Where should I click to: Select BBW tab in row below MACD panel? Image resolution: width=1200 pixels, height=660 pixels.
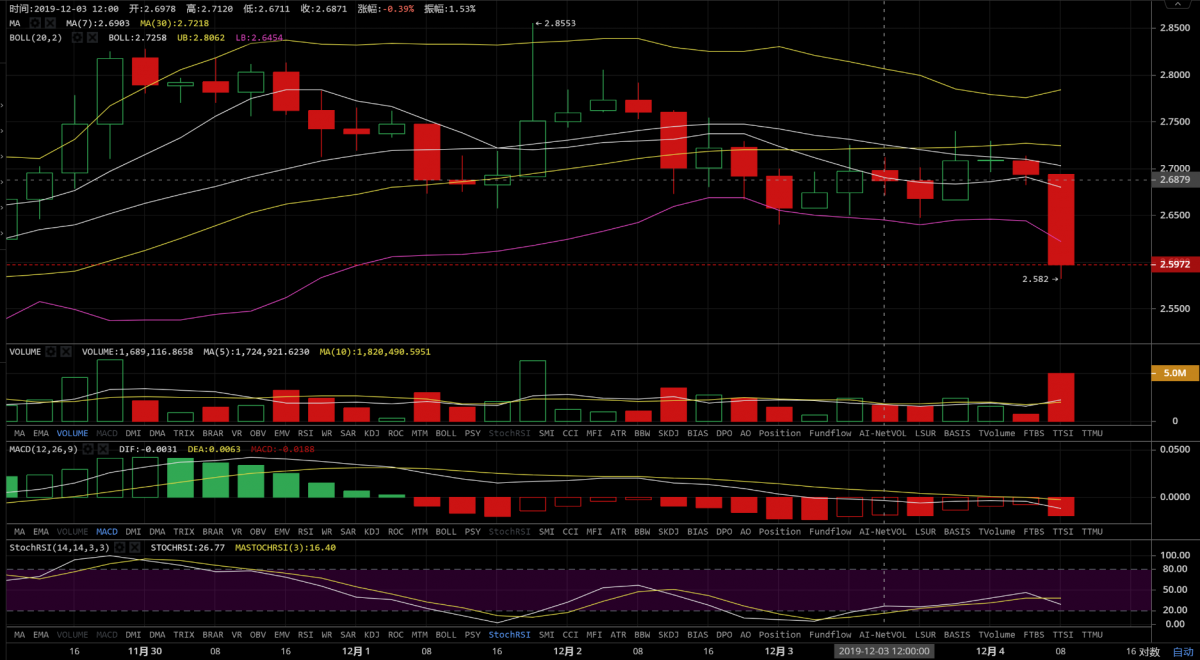coord(642,532)
